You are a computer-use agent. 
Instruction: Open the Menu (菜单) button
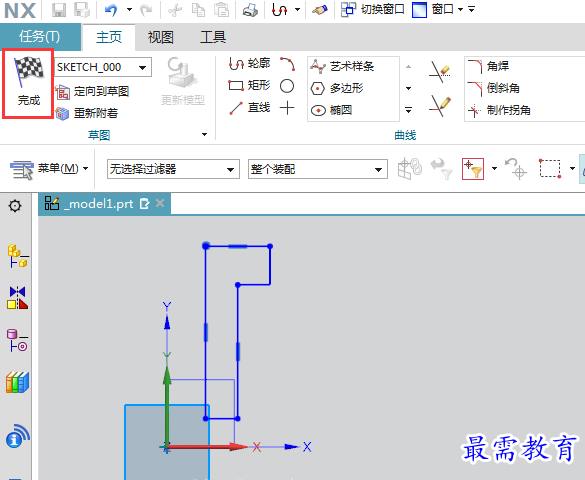point(49,169)
